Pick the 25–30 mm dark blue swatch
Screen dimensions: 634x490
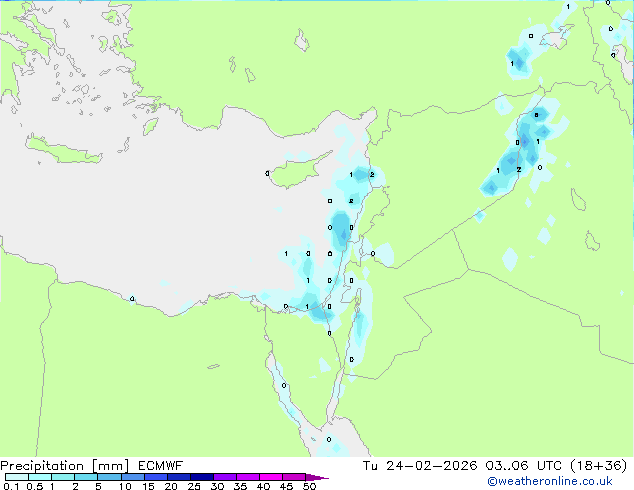click(202, 477)
